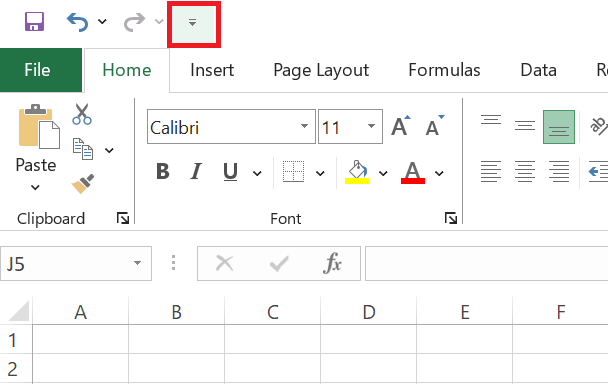The width and height of the screenshot is (608, 384).
Task: Click the Cut scissors icon
Action: 82,114
